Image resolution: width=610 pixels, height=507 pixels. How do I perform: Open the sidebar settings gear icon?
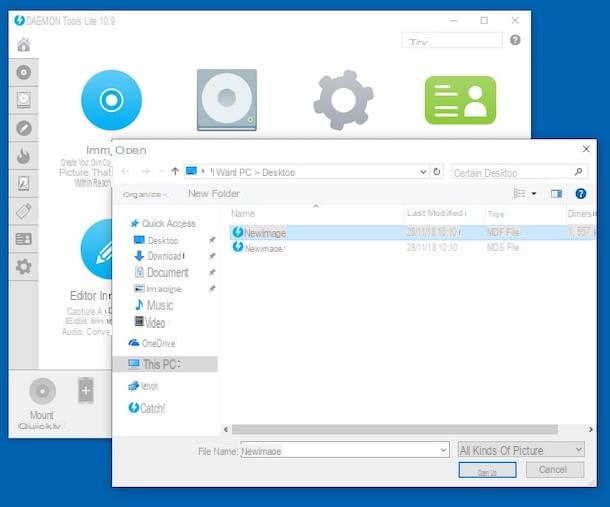tap(24, 267)
